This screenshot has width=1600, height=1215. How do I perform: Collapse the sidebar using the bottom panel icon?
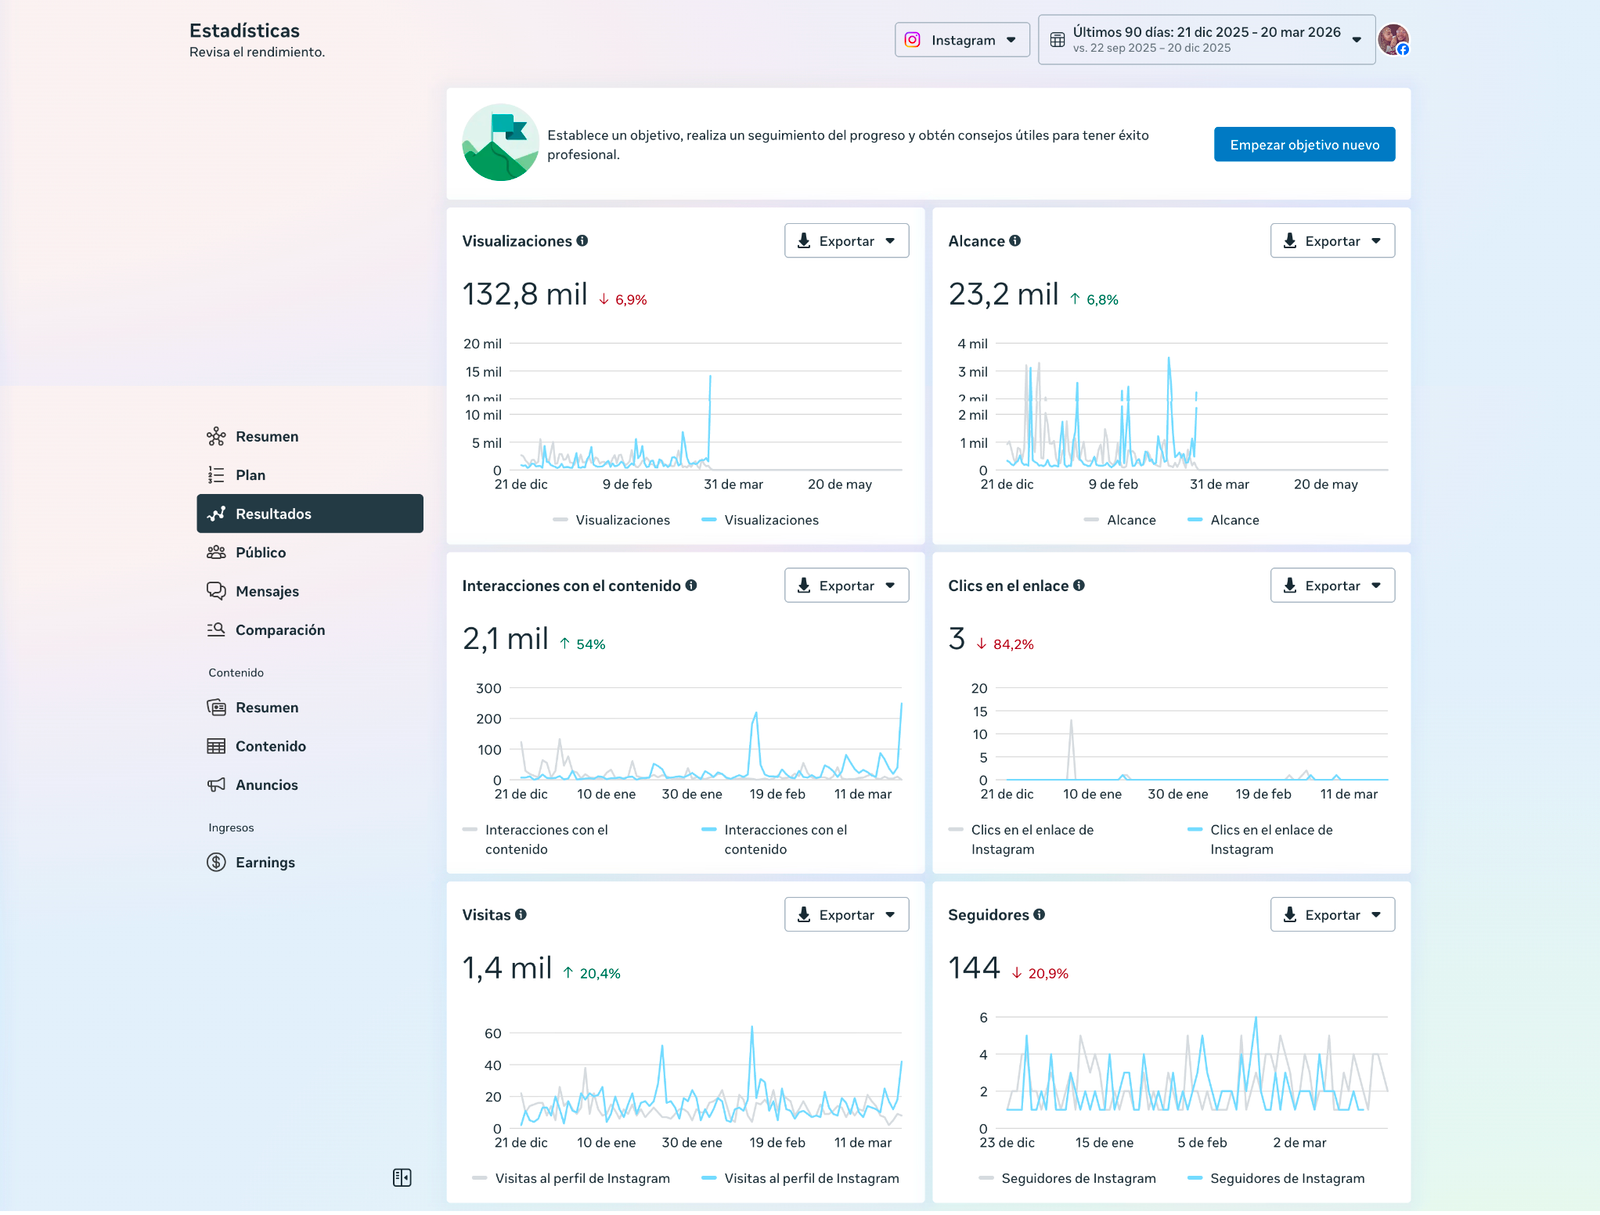(402, 1178)
